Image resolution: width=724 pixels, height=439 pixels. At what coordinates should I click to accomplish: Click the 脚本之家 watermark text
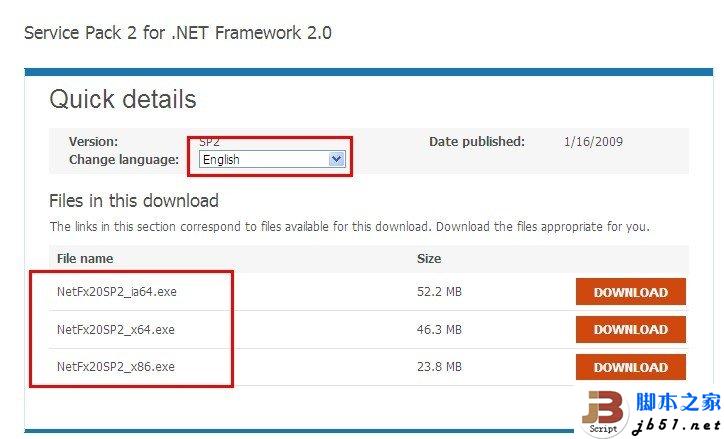coord(678,403)
